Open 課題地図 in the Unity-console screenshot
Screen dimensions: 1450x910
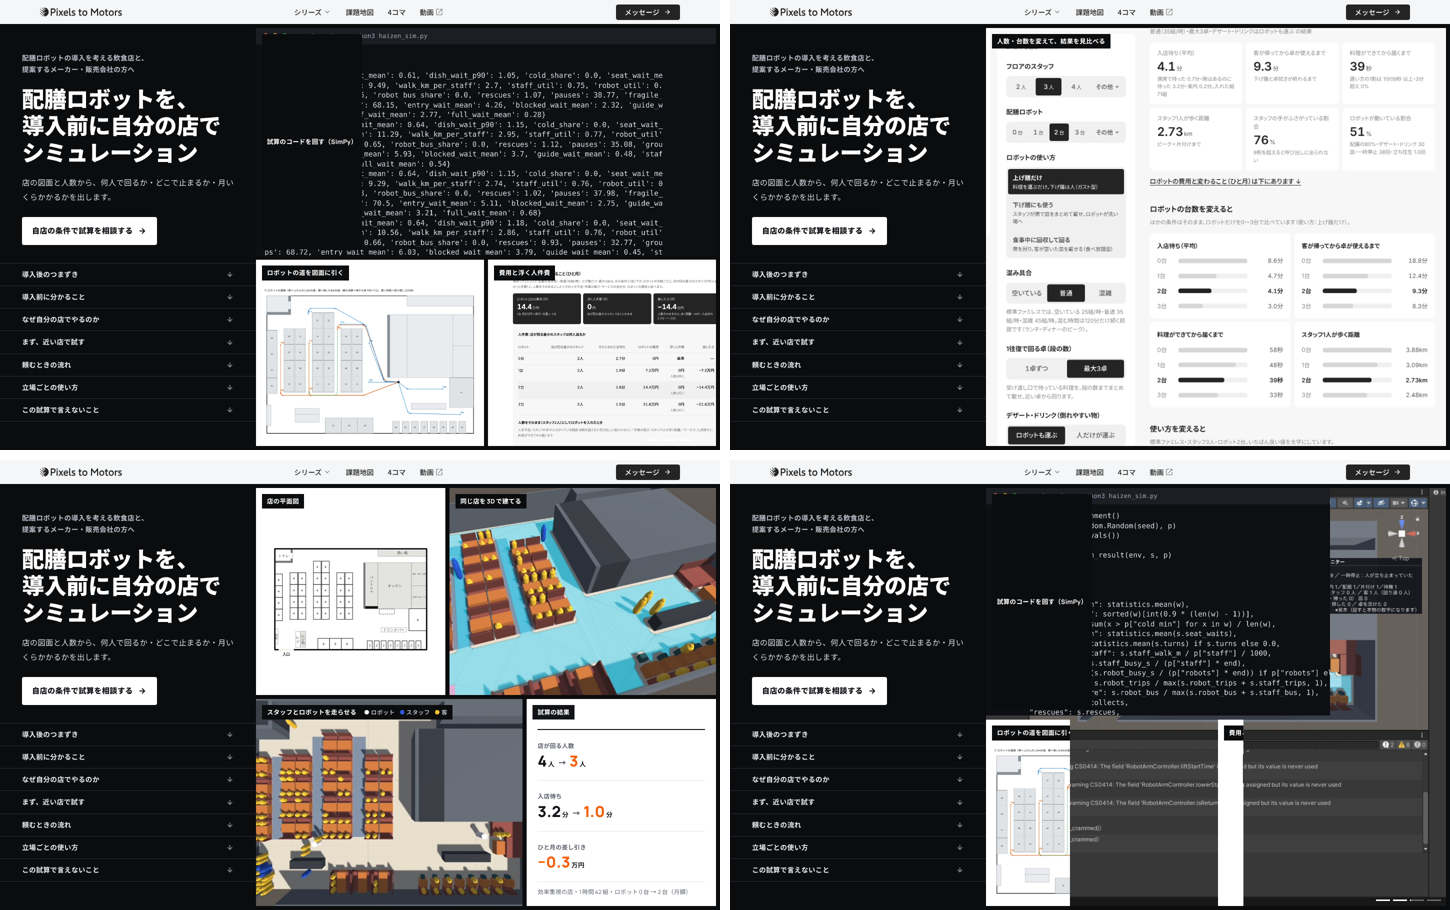(x=1089, y=472)
